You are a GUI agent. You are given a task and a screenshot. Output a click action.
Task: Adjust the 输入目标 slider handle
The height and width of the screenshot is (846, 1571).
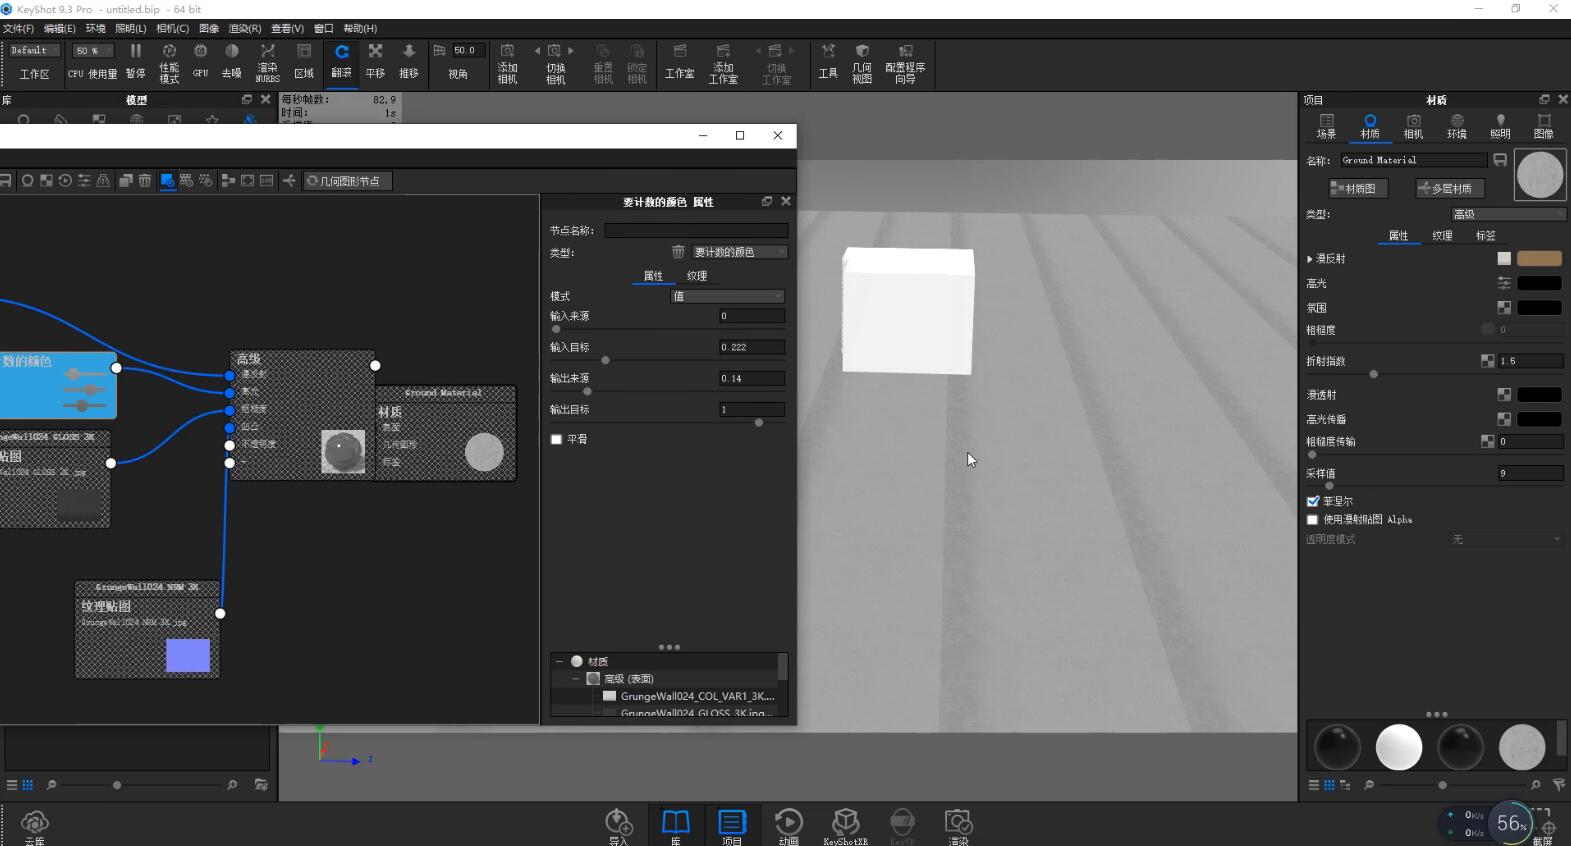click(605, 360)
